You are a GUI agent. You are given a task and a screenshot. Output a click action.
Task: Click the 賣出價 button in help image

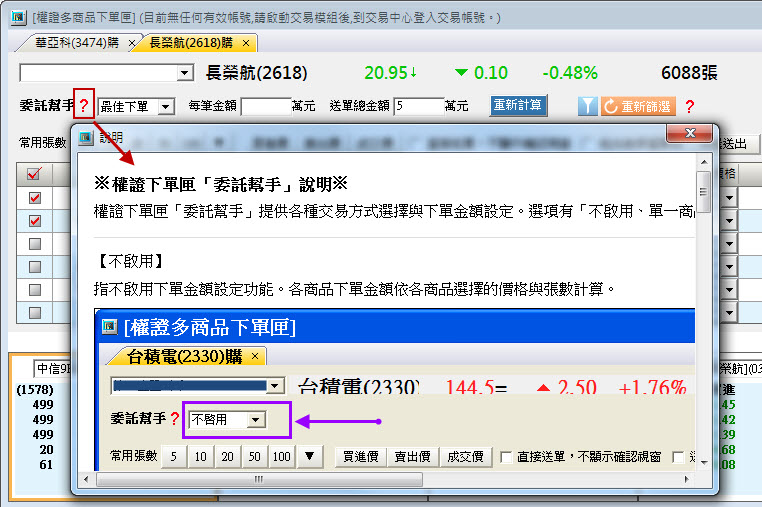coord(413,457)
